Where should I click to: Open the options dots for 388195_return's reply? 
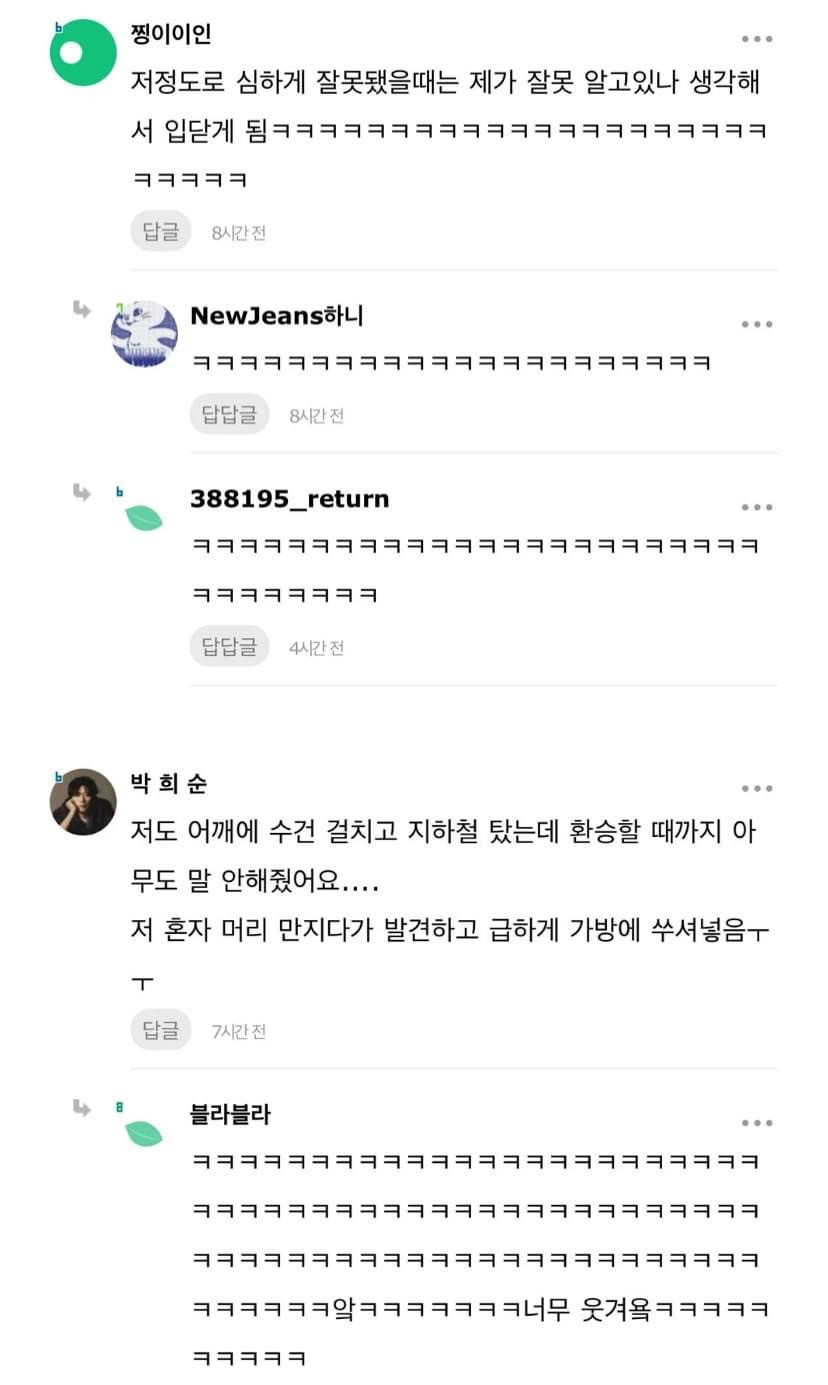(756, 507)
